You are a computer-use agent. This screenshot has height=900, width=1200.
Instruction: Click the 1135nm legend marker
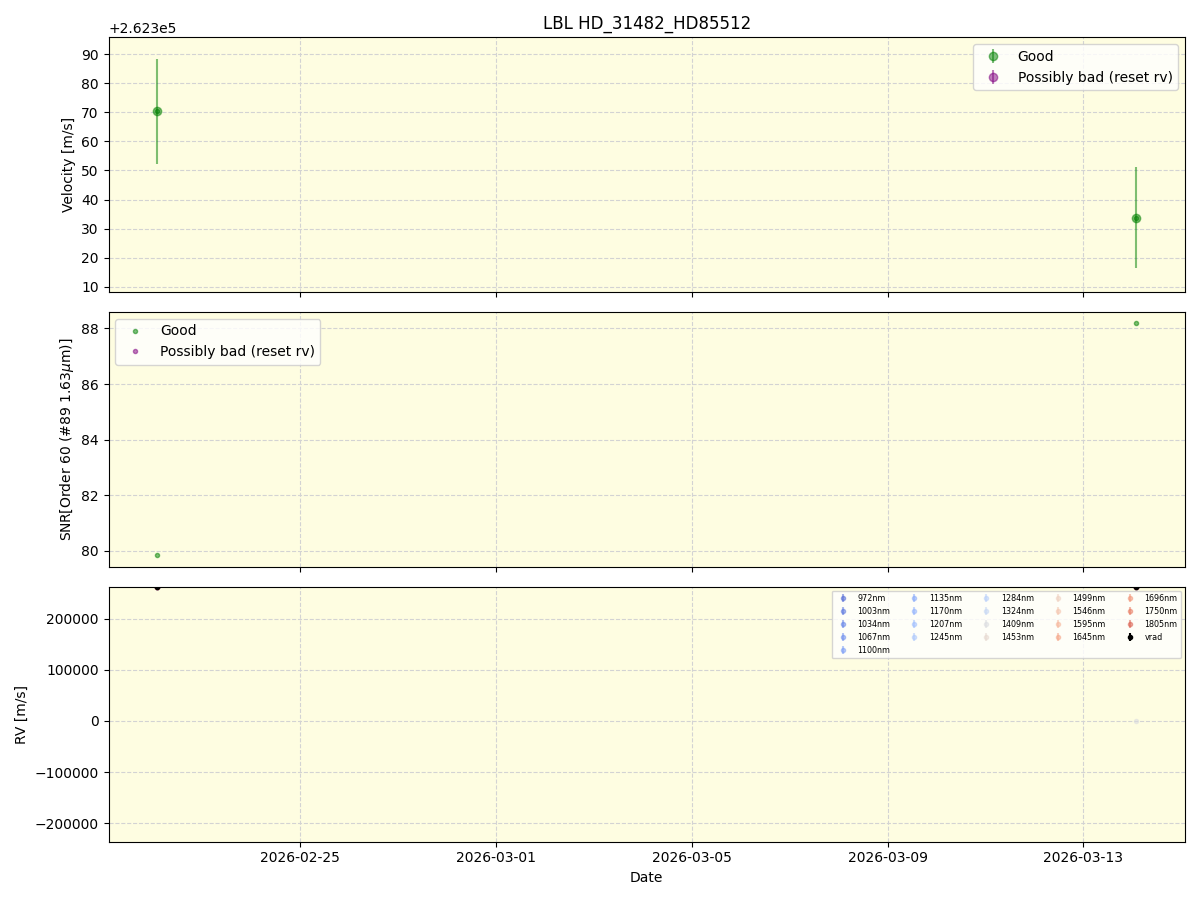pos(914,598)
